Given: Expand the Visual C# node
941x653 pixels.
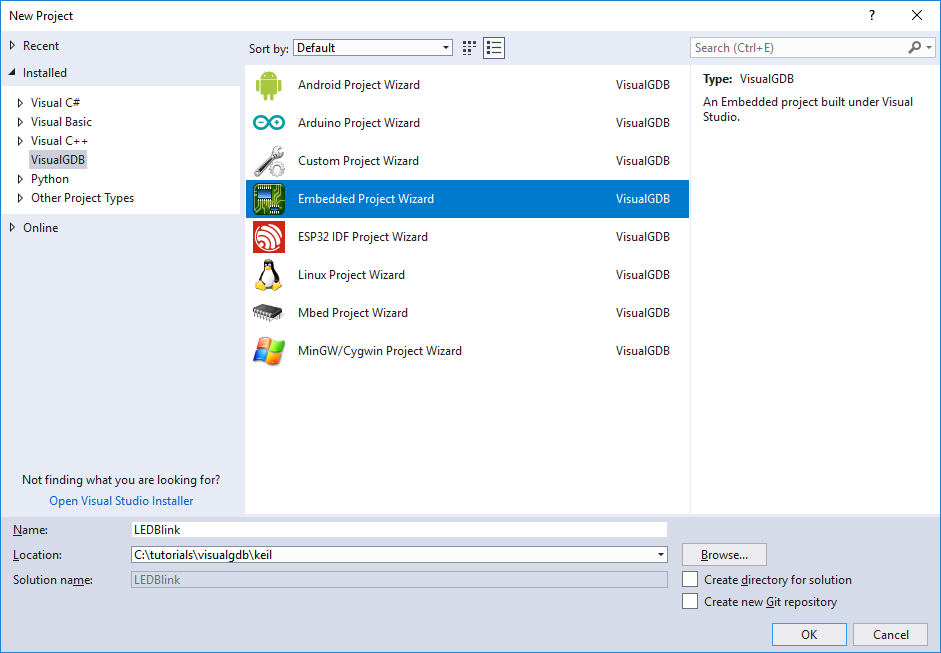Looking at the screenshot, I should [20, 103].
